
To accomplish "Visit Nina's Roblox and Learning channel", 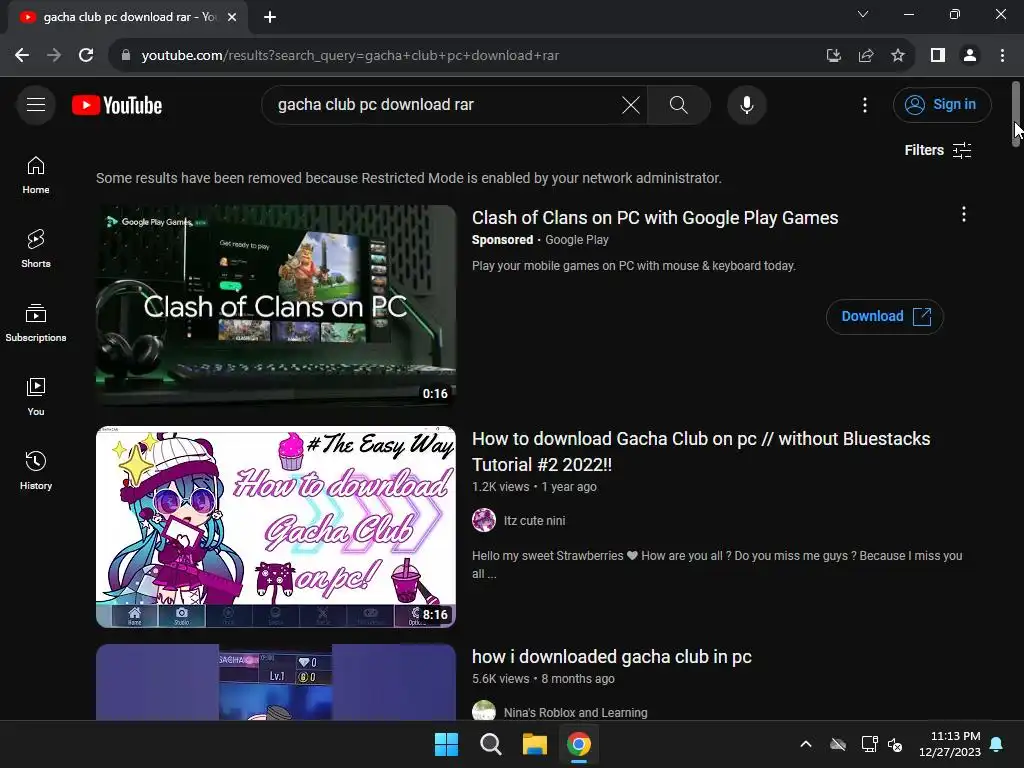I will tap(575, 712).
